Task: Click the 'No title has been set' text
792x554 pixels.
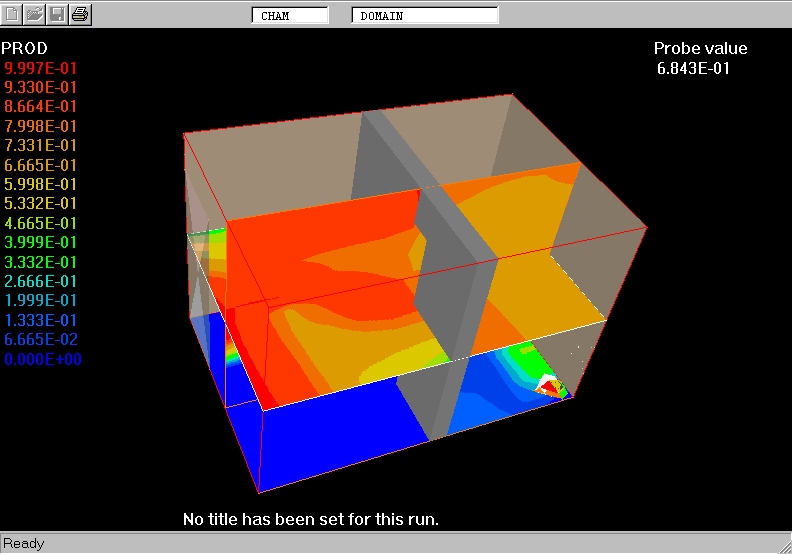Action: (311, 519)
